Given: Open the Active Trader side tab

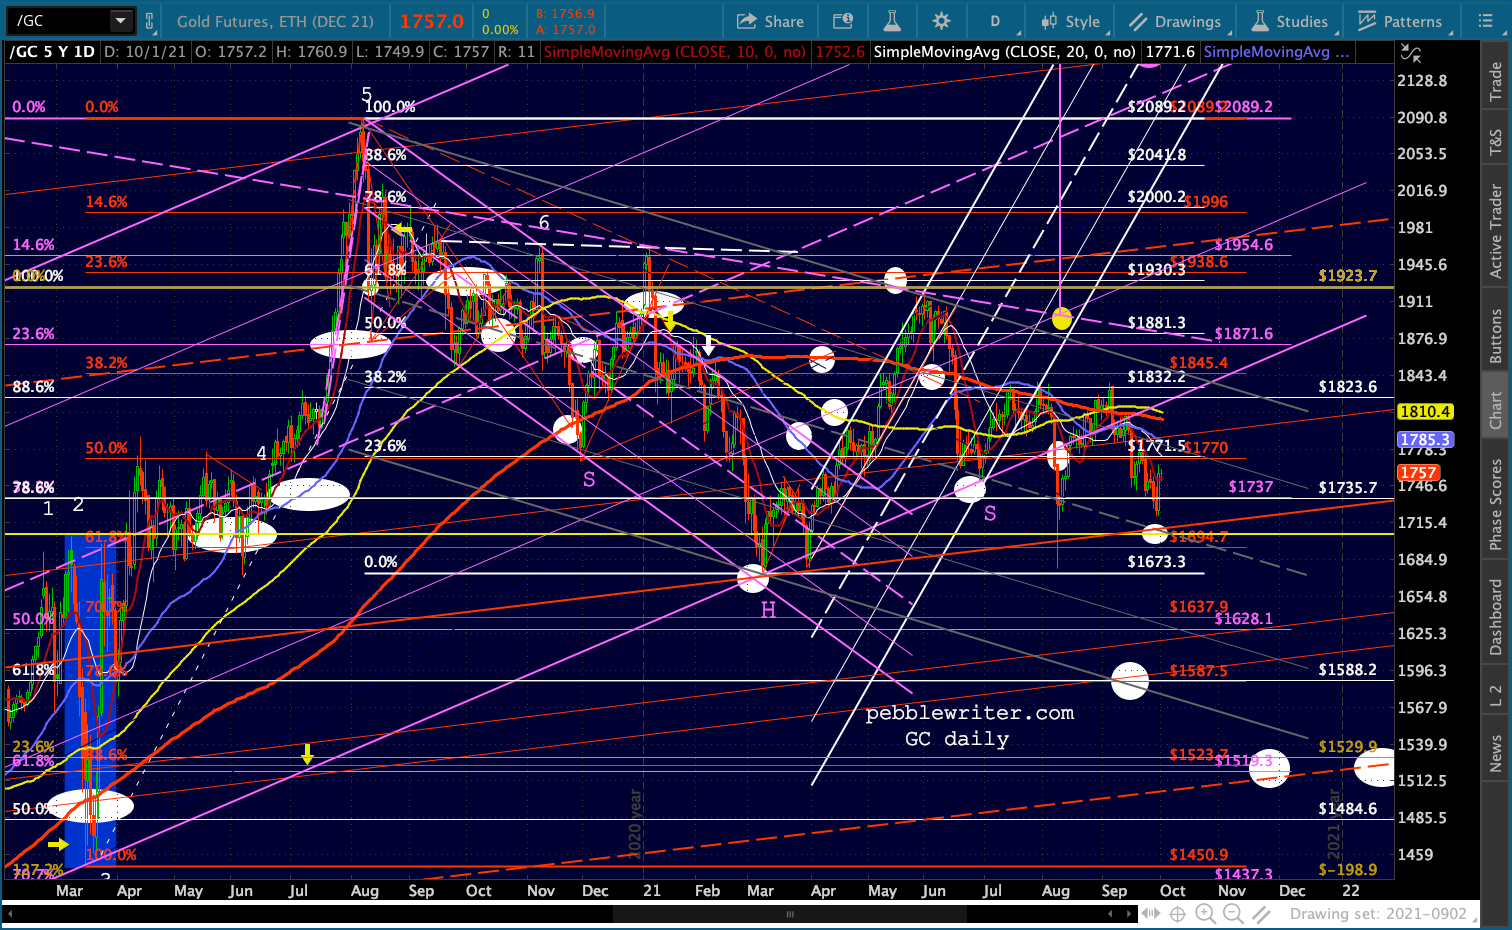Looking at the screenshot, I should pyautogui.click(x=1496, y=231).
